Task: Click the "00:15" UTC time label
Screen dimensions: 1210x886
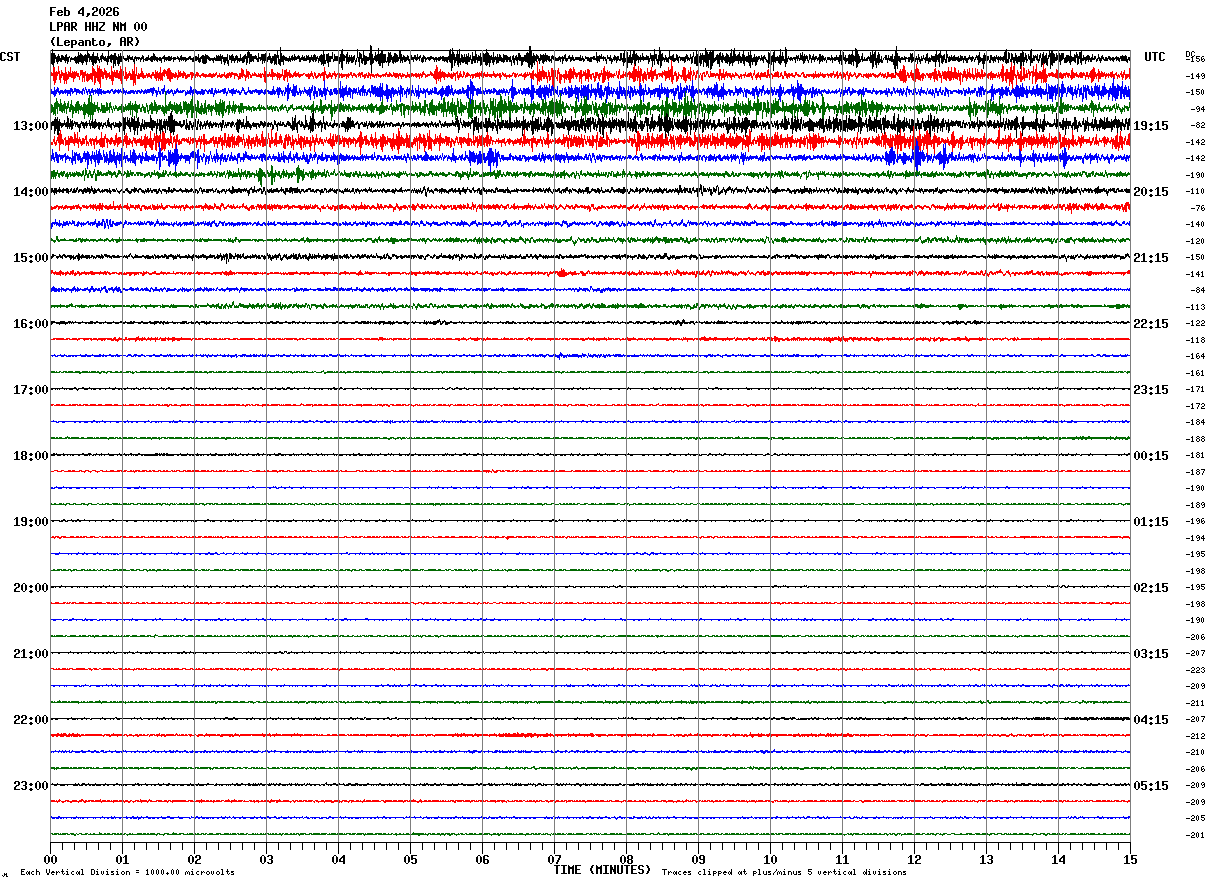Action: 1150,456
